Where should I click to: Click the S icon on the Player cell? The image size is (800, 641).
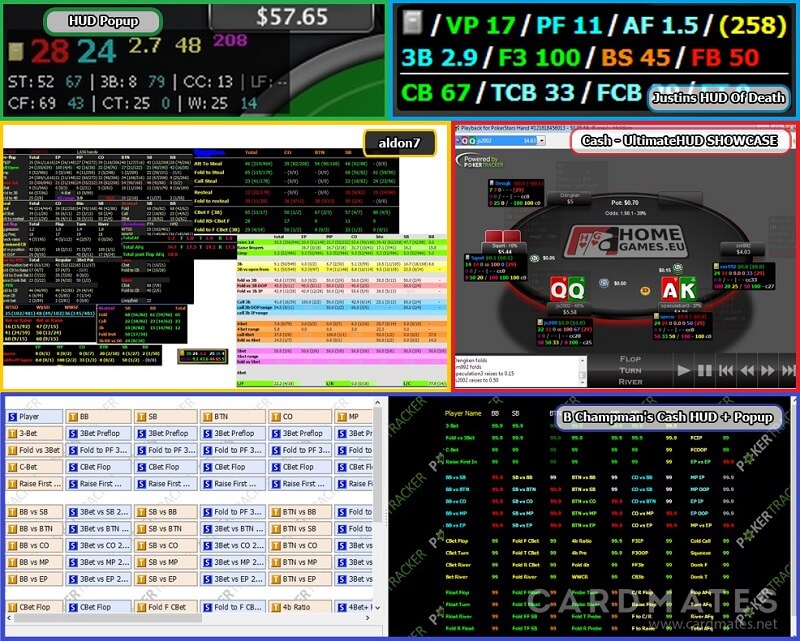click(13, 416)
